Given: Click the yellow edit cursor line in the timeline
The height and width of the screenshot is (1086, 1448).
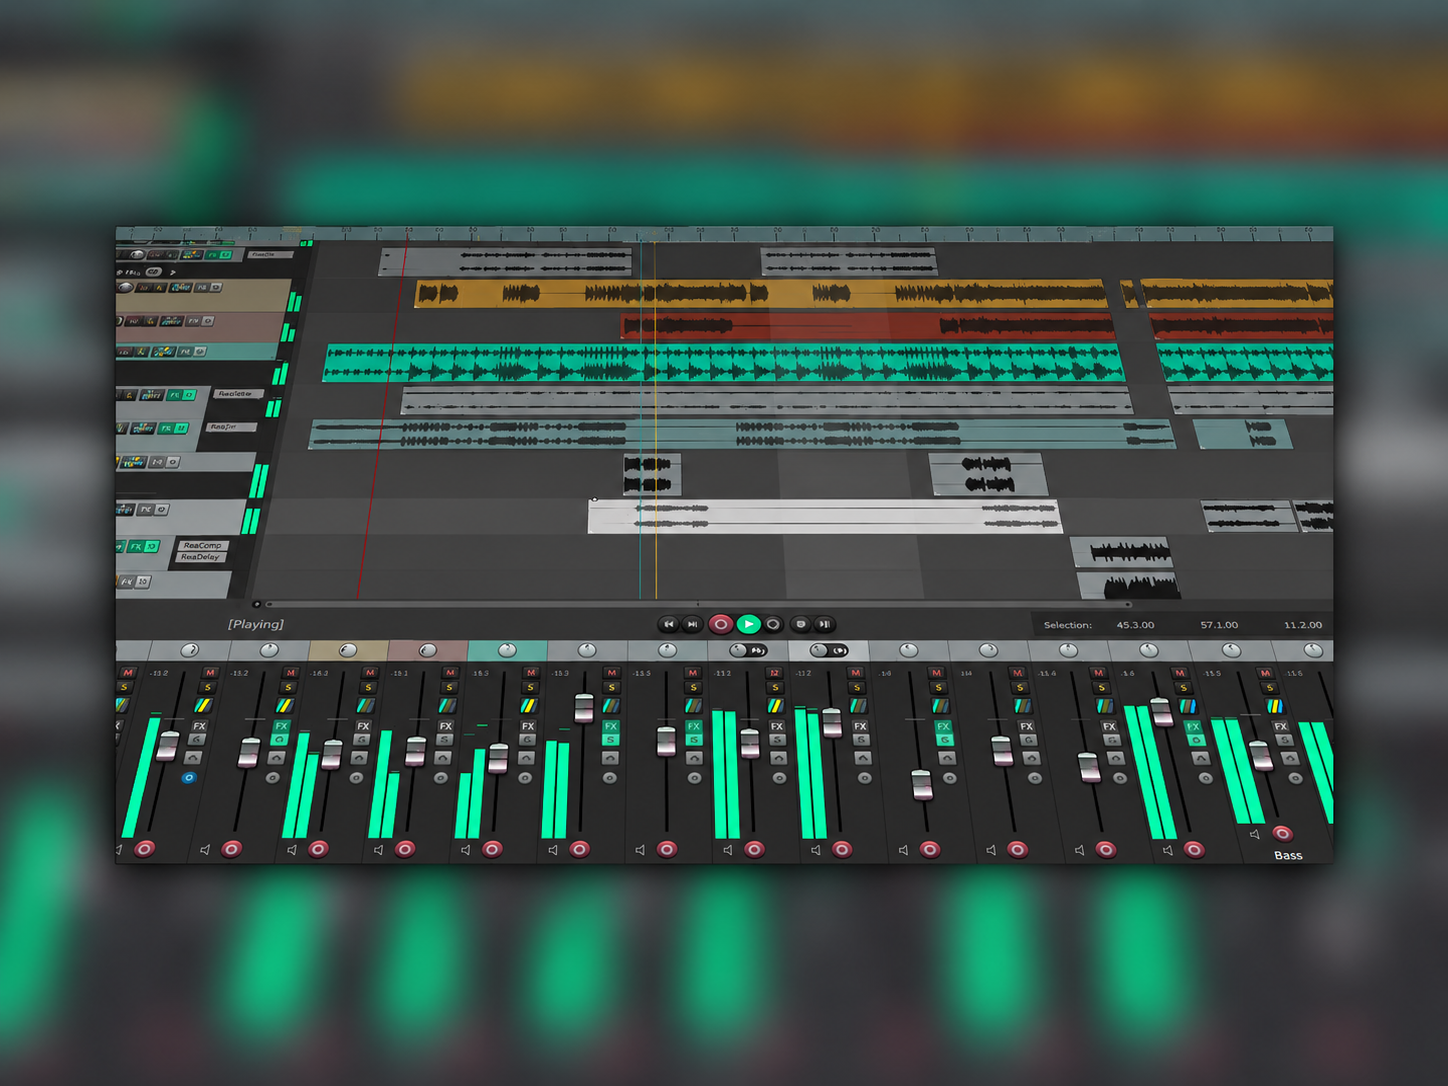Looking at the screenshot, I should click(655, 420).
